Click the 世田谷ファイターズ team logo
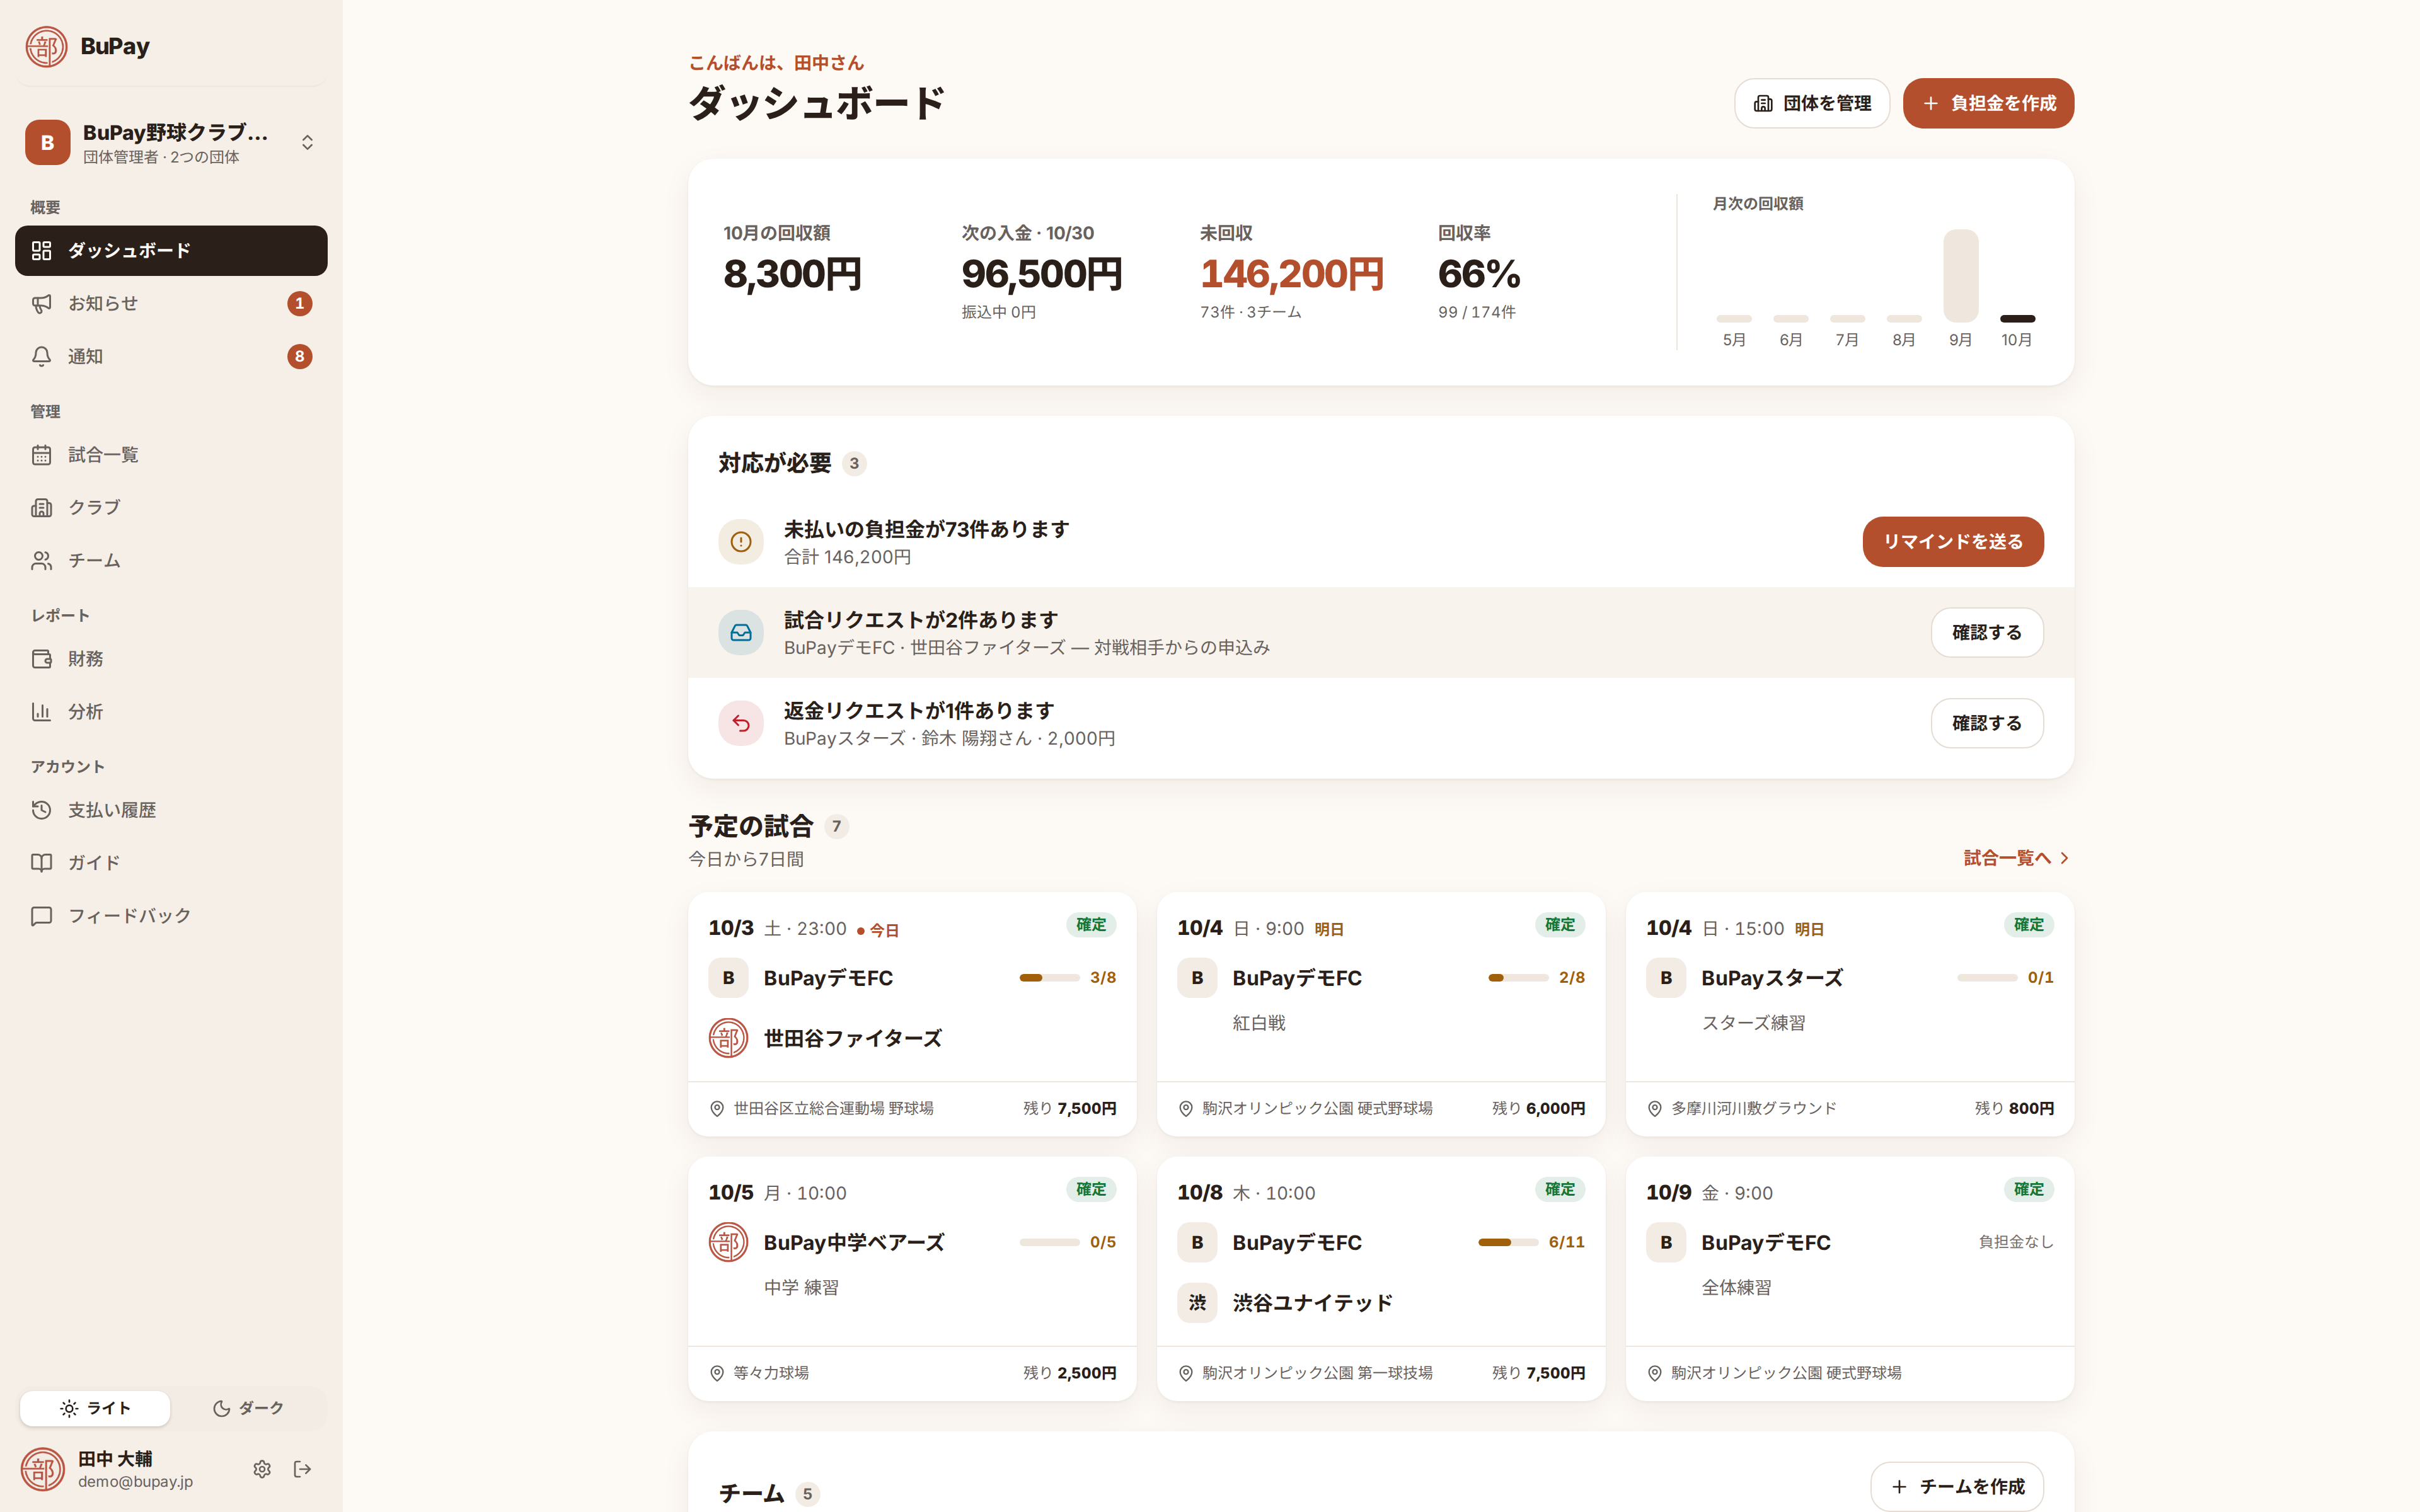2420x1512 pixels. [728, 1038]
